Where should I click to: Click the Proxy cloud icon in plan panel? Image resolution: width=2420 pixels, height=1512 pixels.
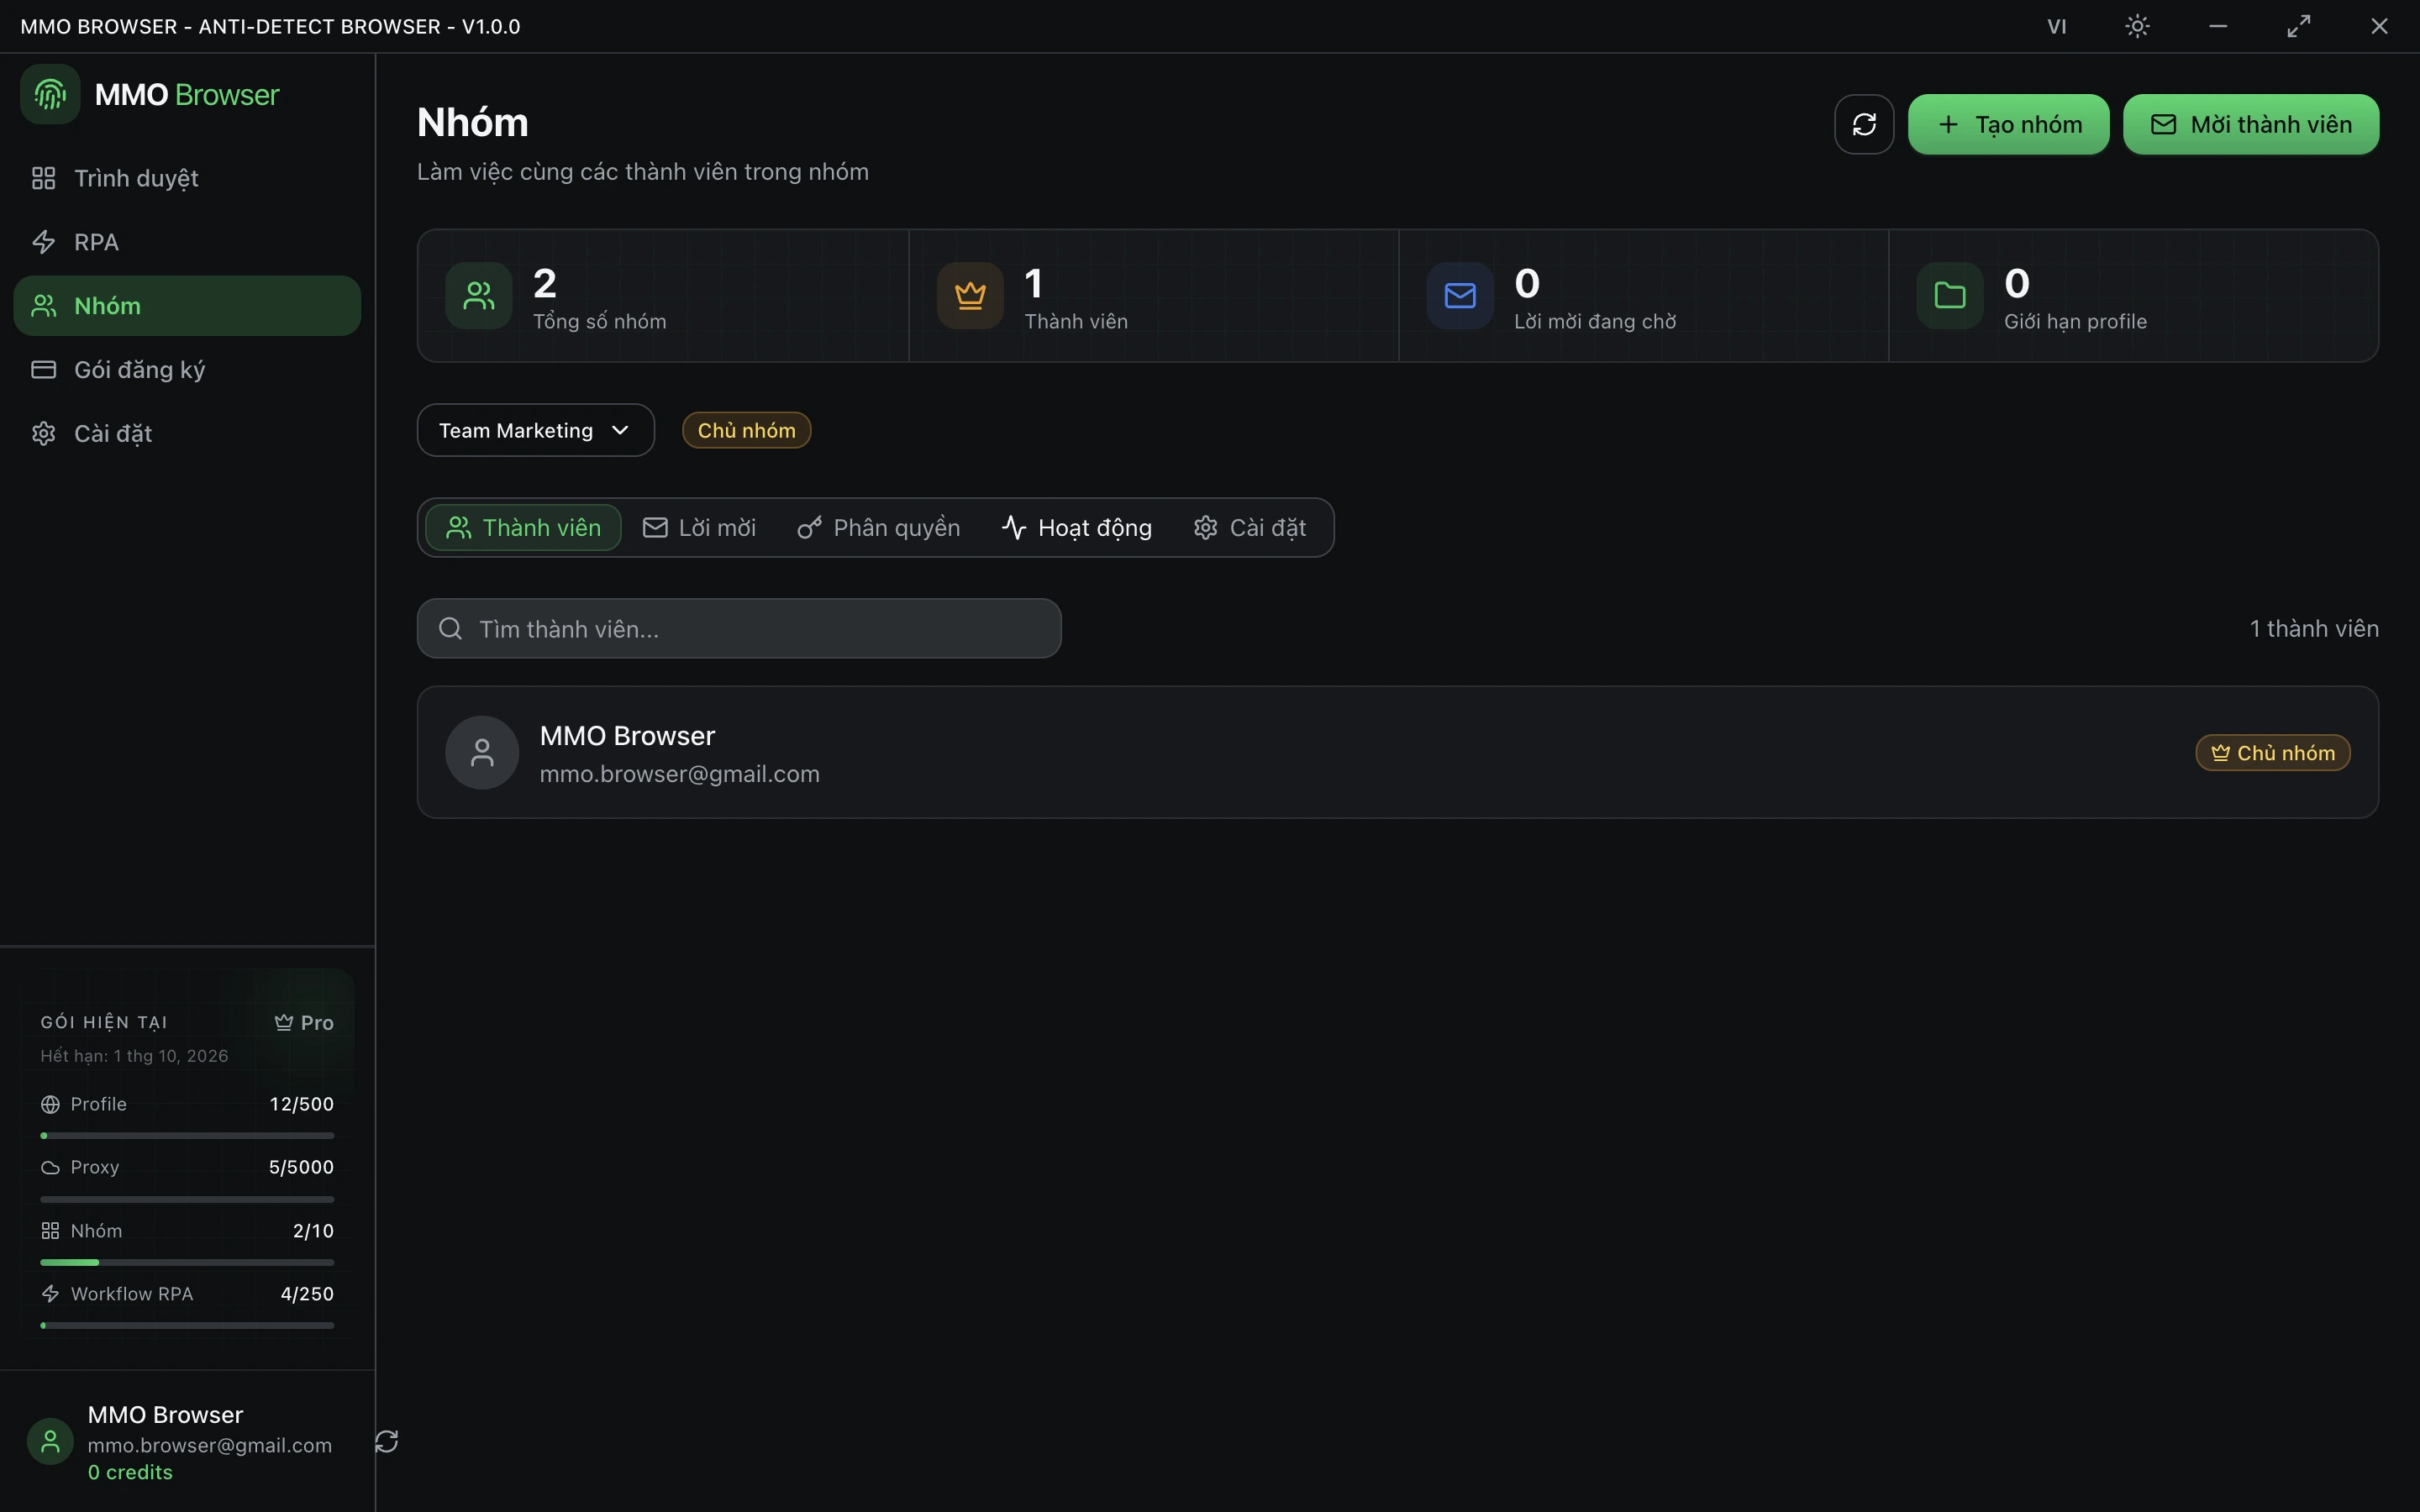point(50,1167)
